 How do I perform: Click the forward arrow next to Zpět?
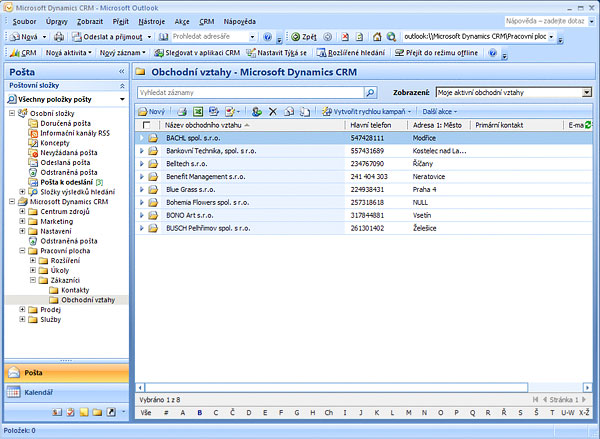[x=328, y=37]
